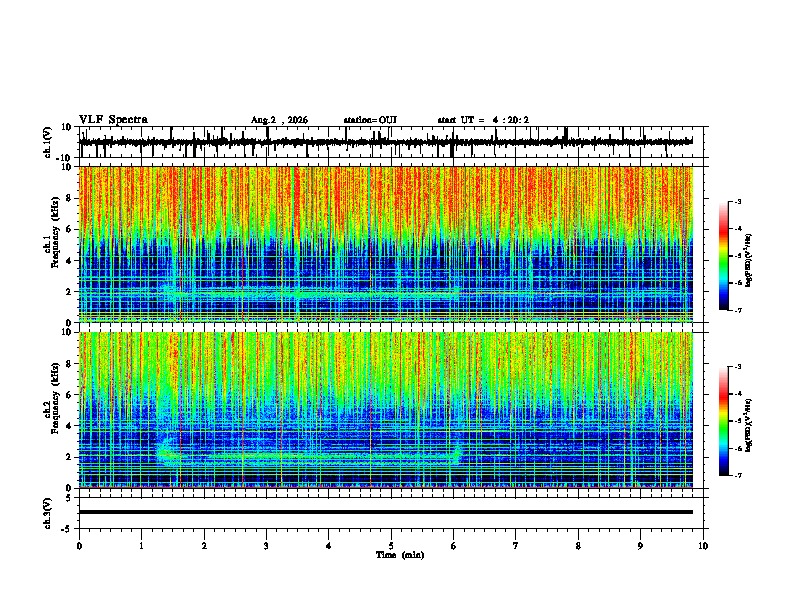The width and height of the screenshot is (792, 612).
Task: Click the ch.3 flat voltage trace line
Action: [x=385, y=512]
